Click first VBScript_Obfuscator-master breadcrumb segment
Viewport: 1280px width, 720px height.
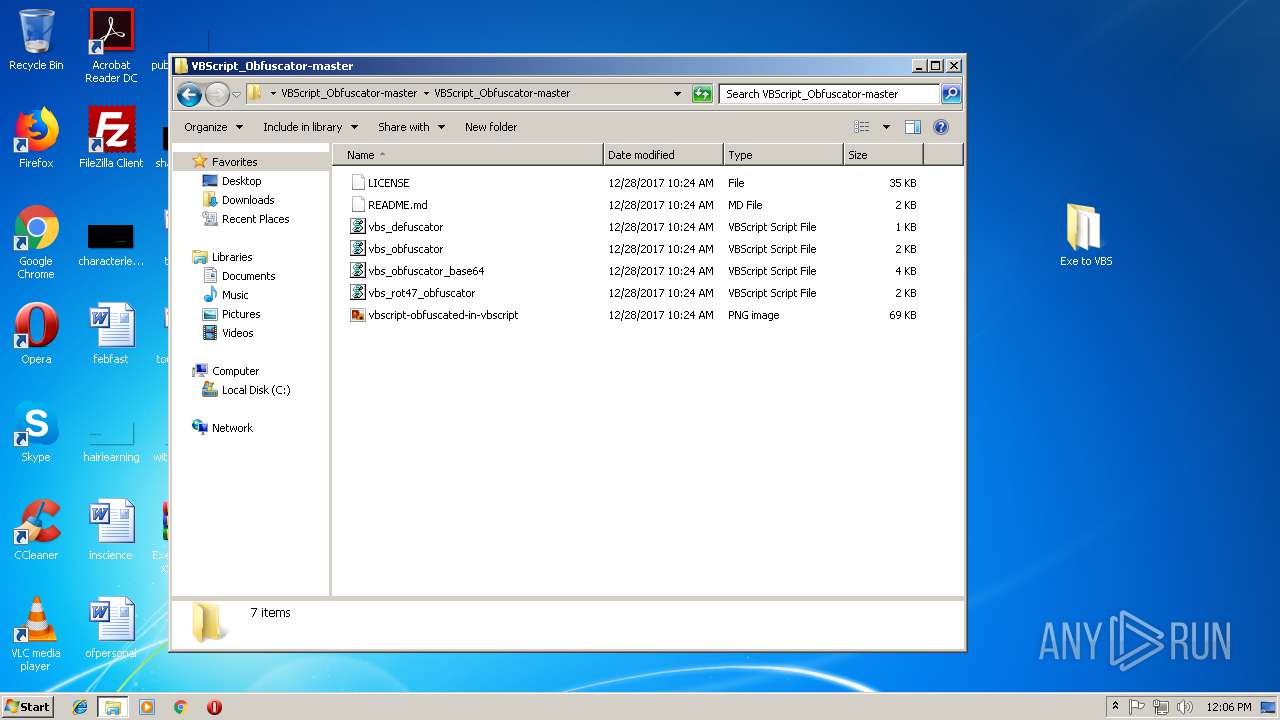pyautogui.click(x=349, y=93)
